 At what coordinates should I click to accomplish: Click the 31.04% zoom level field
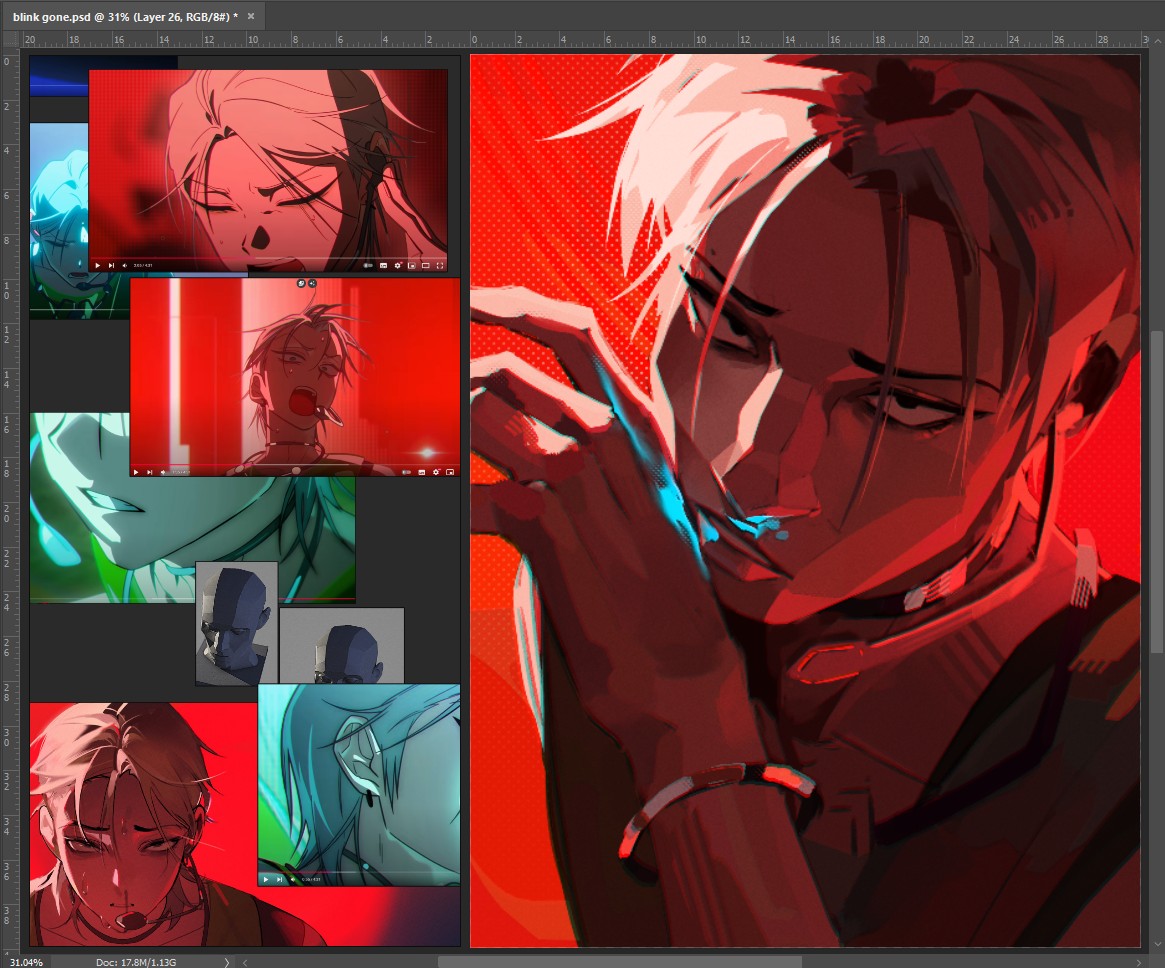pyautogui.click(x=24, y=962)
